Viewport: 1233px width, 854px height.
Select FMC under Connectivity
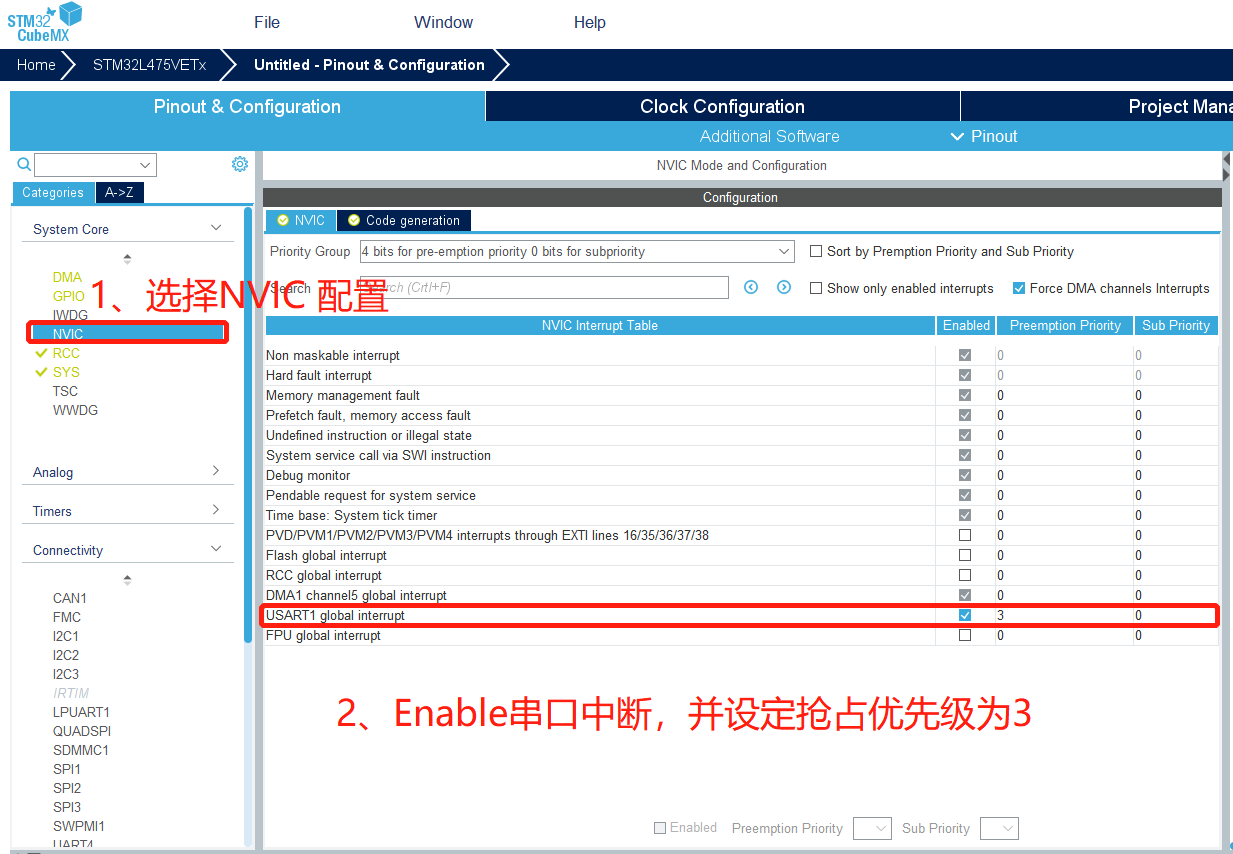pyautogui.click(x=67, y=617)
